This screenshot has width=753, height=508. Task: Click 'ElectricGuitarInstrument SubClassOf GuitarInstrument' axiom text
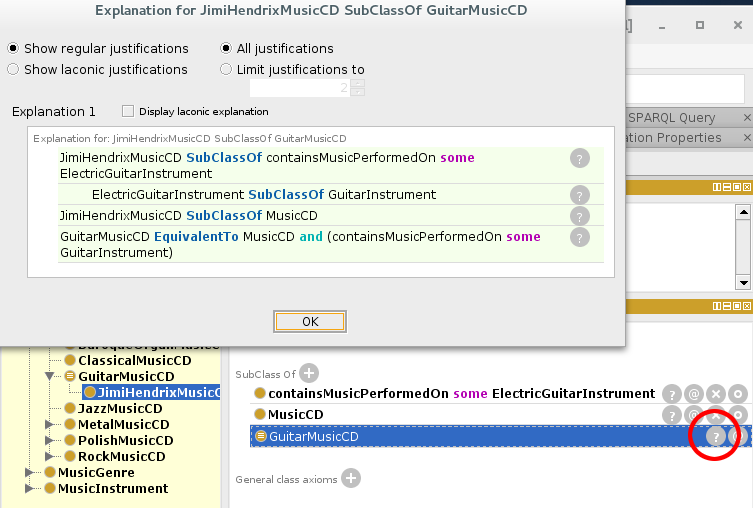tap(264, 194)
